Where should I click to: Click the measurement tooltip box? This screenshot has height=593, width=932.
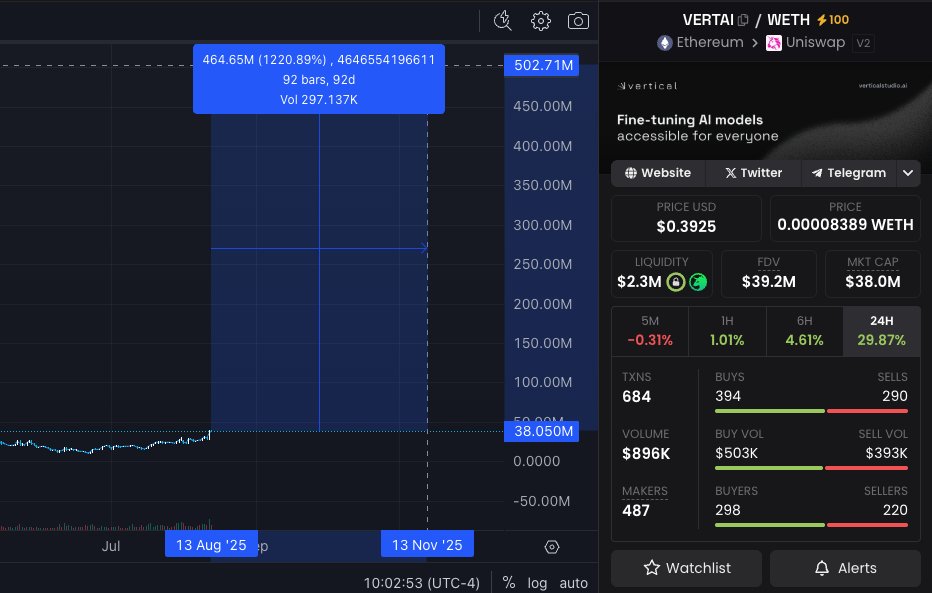(319, 79)
